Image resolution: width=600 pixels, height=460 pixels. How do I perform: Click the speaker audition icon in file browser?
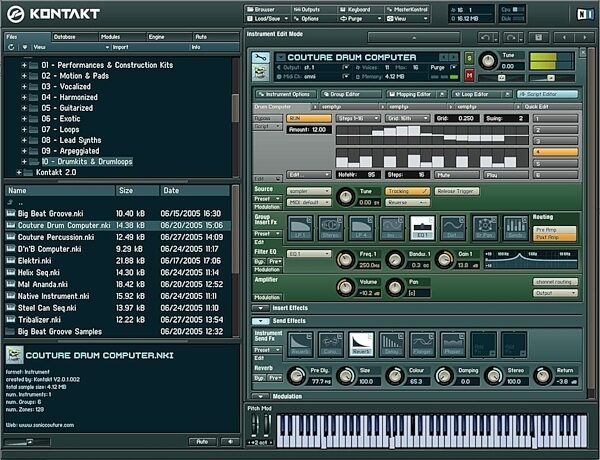(x=230, y=442)
